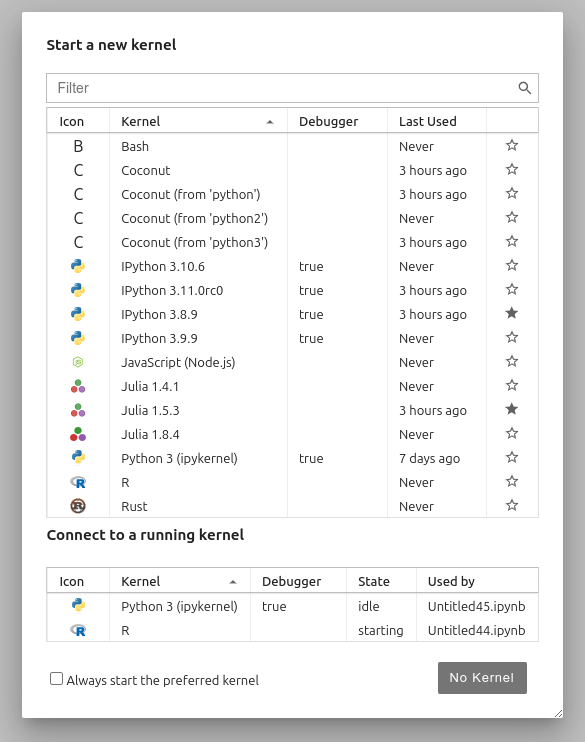Check Always start the preferred kernel
The height and width of the screenshot is (742, 585).
click(x=56, y=679)
